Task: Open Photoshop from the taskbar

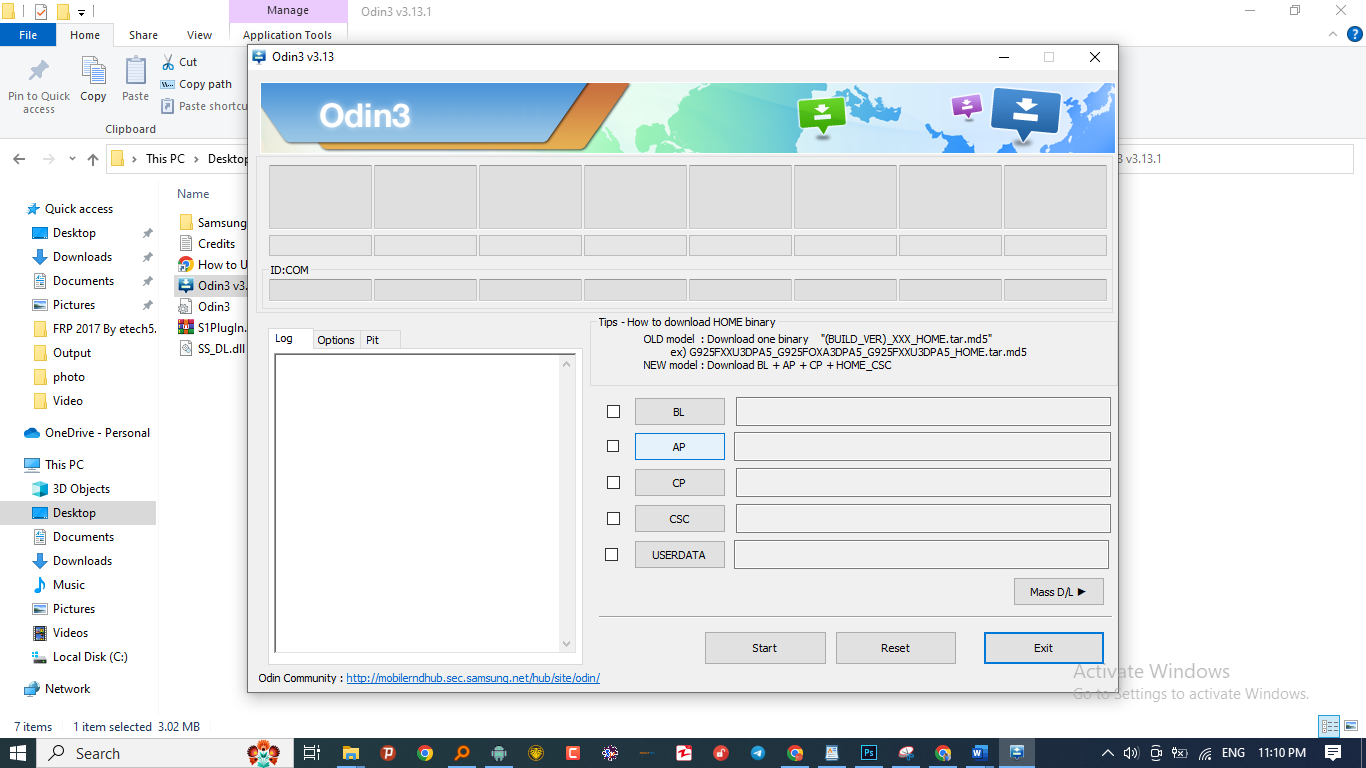Action: (x=869, y=753)
